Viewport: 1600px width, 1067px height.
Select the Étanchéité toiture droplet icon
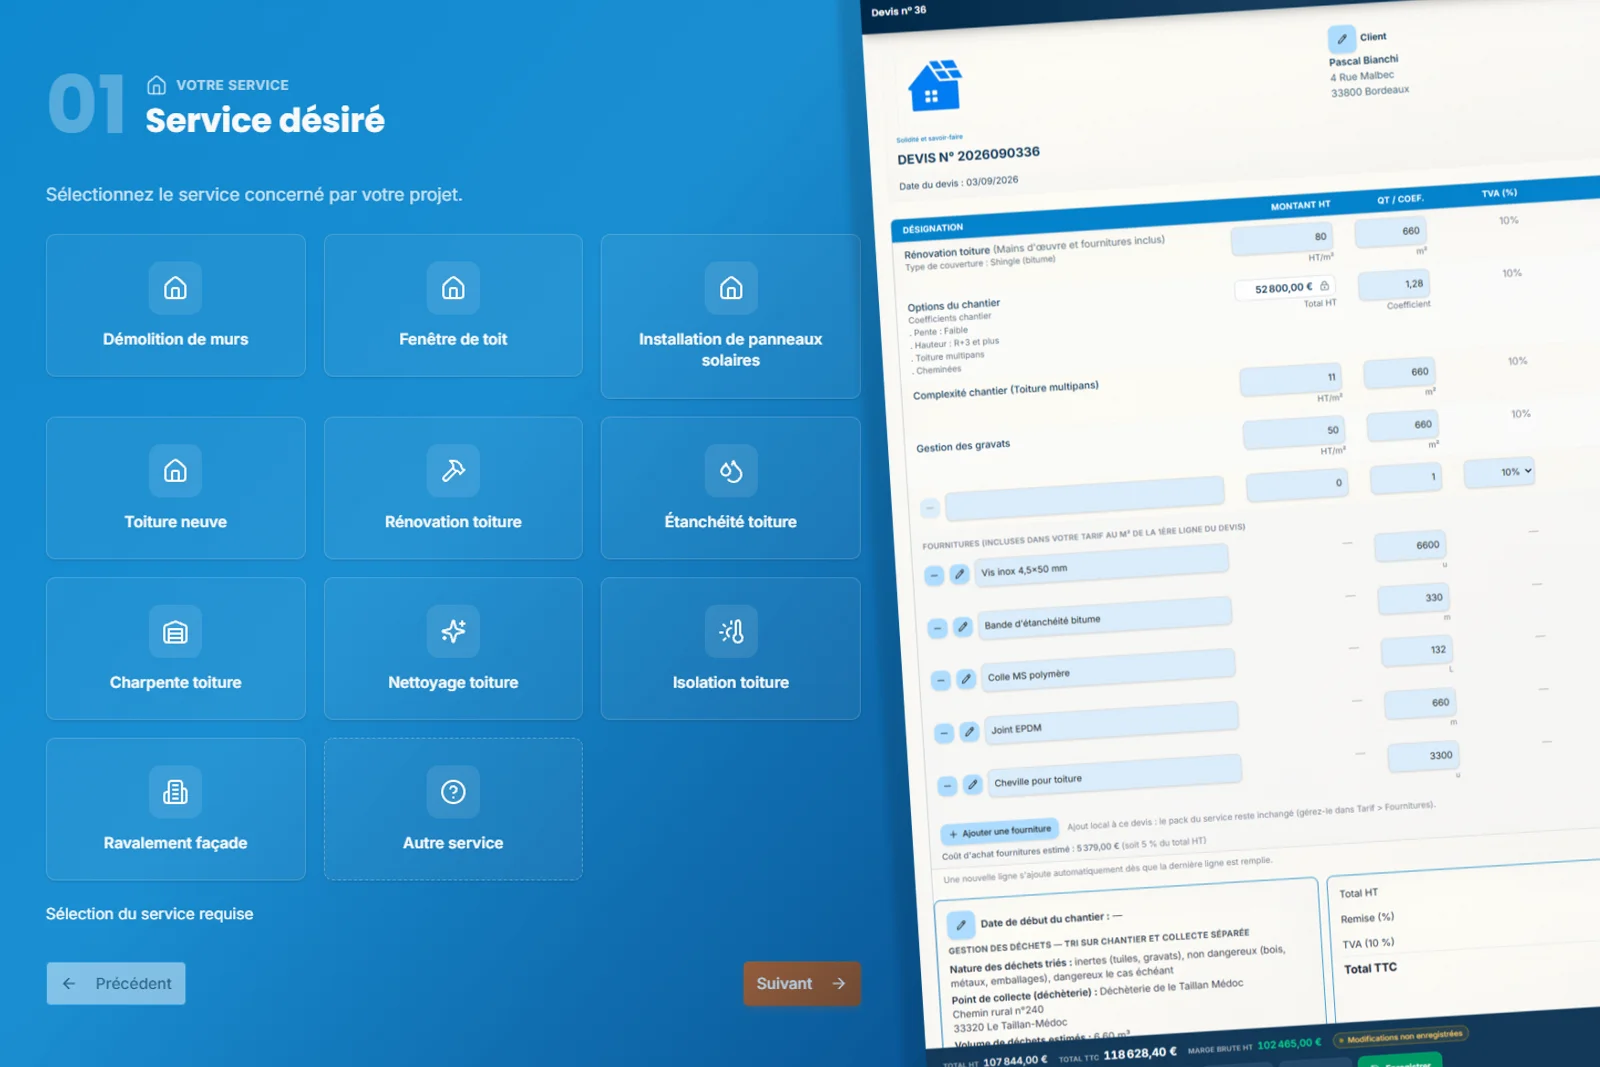pyautogui.click(x=731, y=470)
